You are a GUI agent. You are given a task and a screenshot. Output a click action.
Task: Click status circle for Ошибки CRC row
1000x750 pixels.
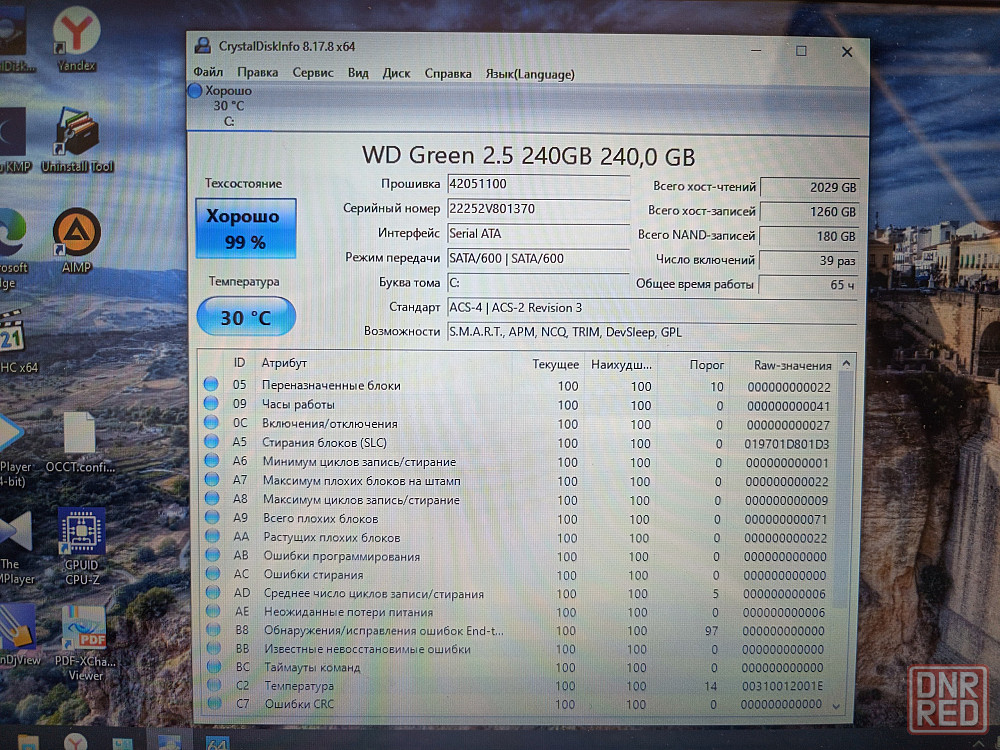[x=214, y=703]
